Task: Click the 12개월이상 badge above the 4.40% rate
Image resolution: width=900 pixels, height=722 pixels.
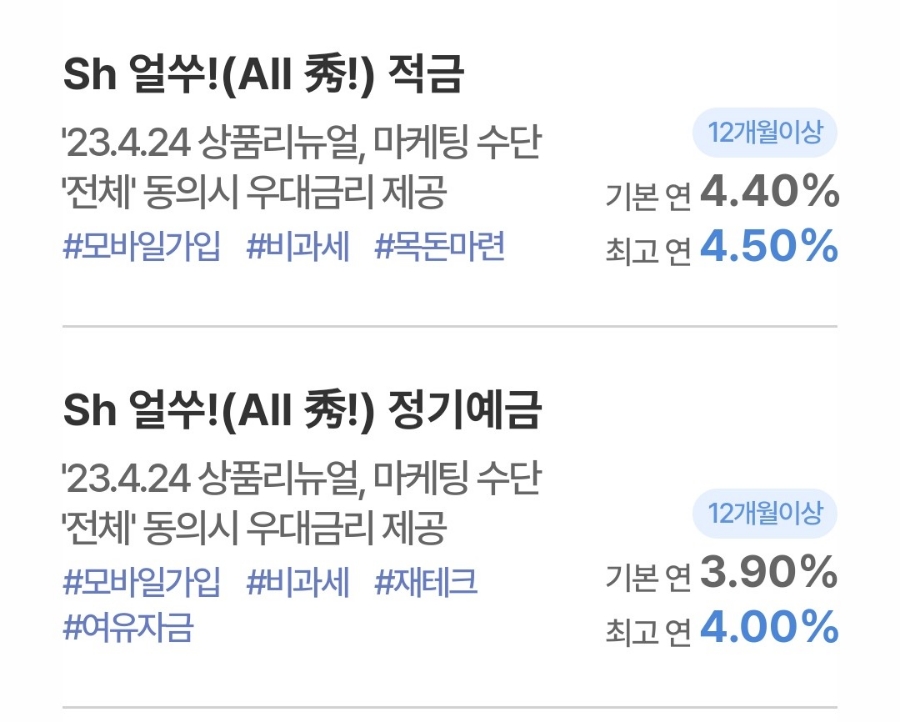Action: click(x=765, y=133)
